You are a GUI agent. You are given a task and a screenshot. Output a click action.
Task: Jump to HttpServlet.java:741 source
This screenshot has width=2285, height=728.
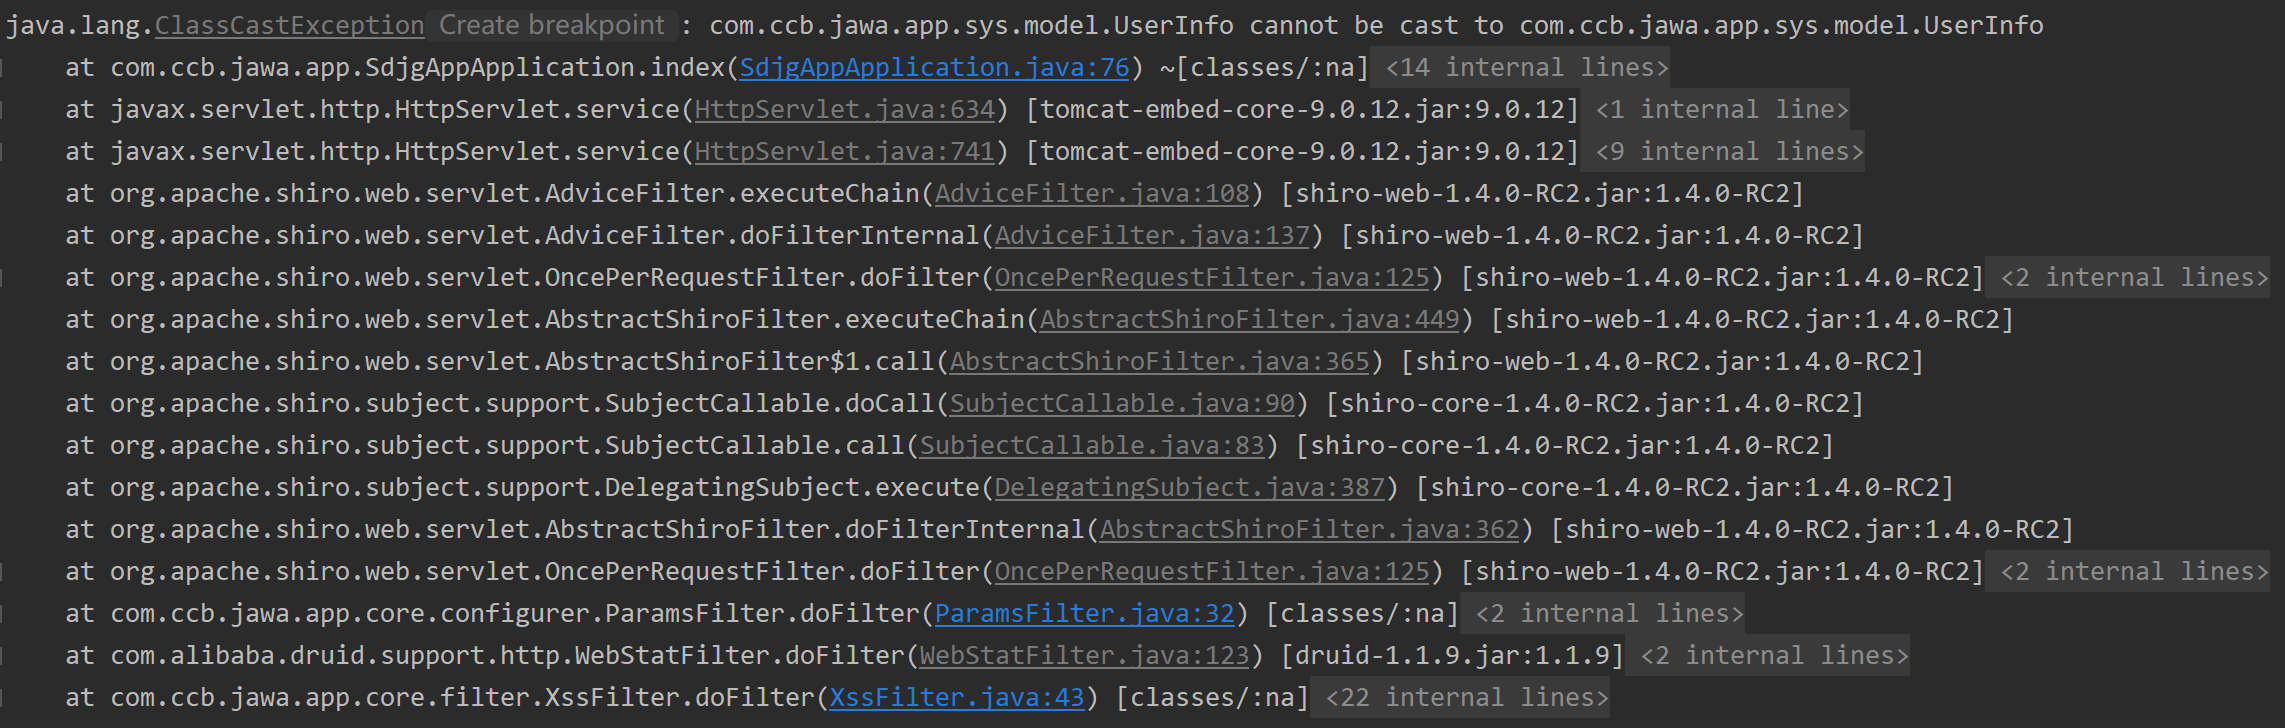(x=845, y=151)
